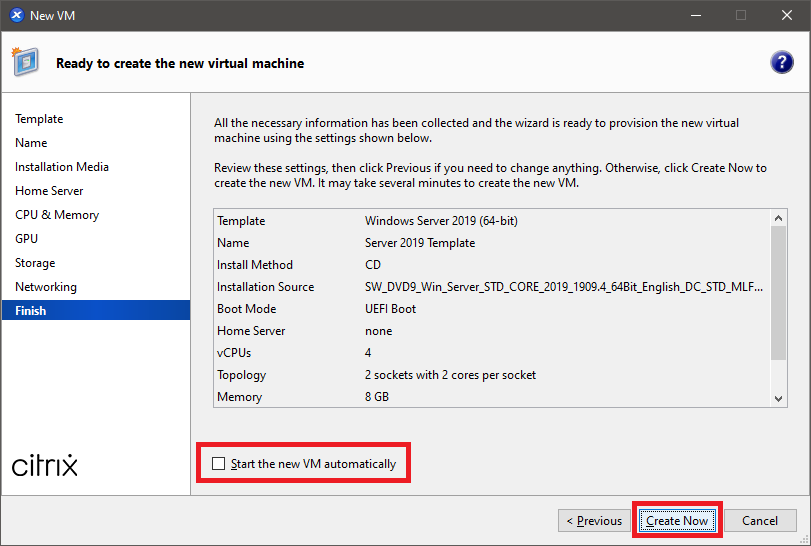Image resolution: width=811 pixels, height=546 pixels.
Task: Click the Citrix logo in sidebar
Action: pyautogui.click(x=45, y=465)
